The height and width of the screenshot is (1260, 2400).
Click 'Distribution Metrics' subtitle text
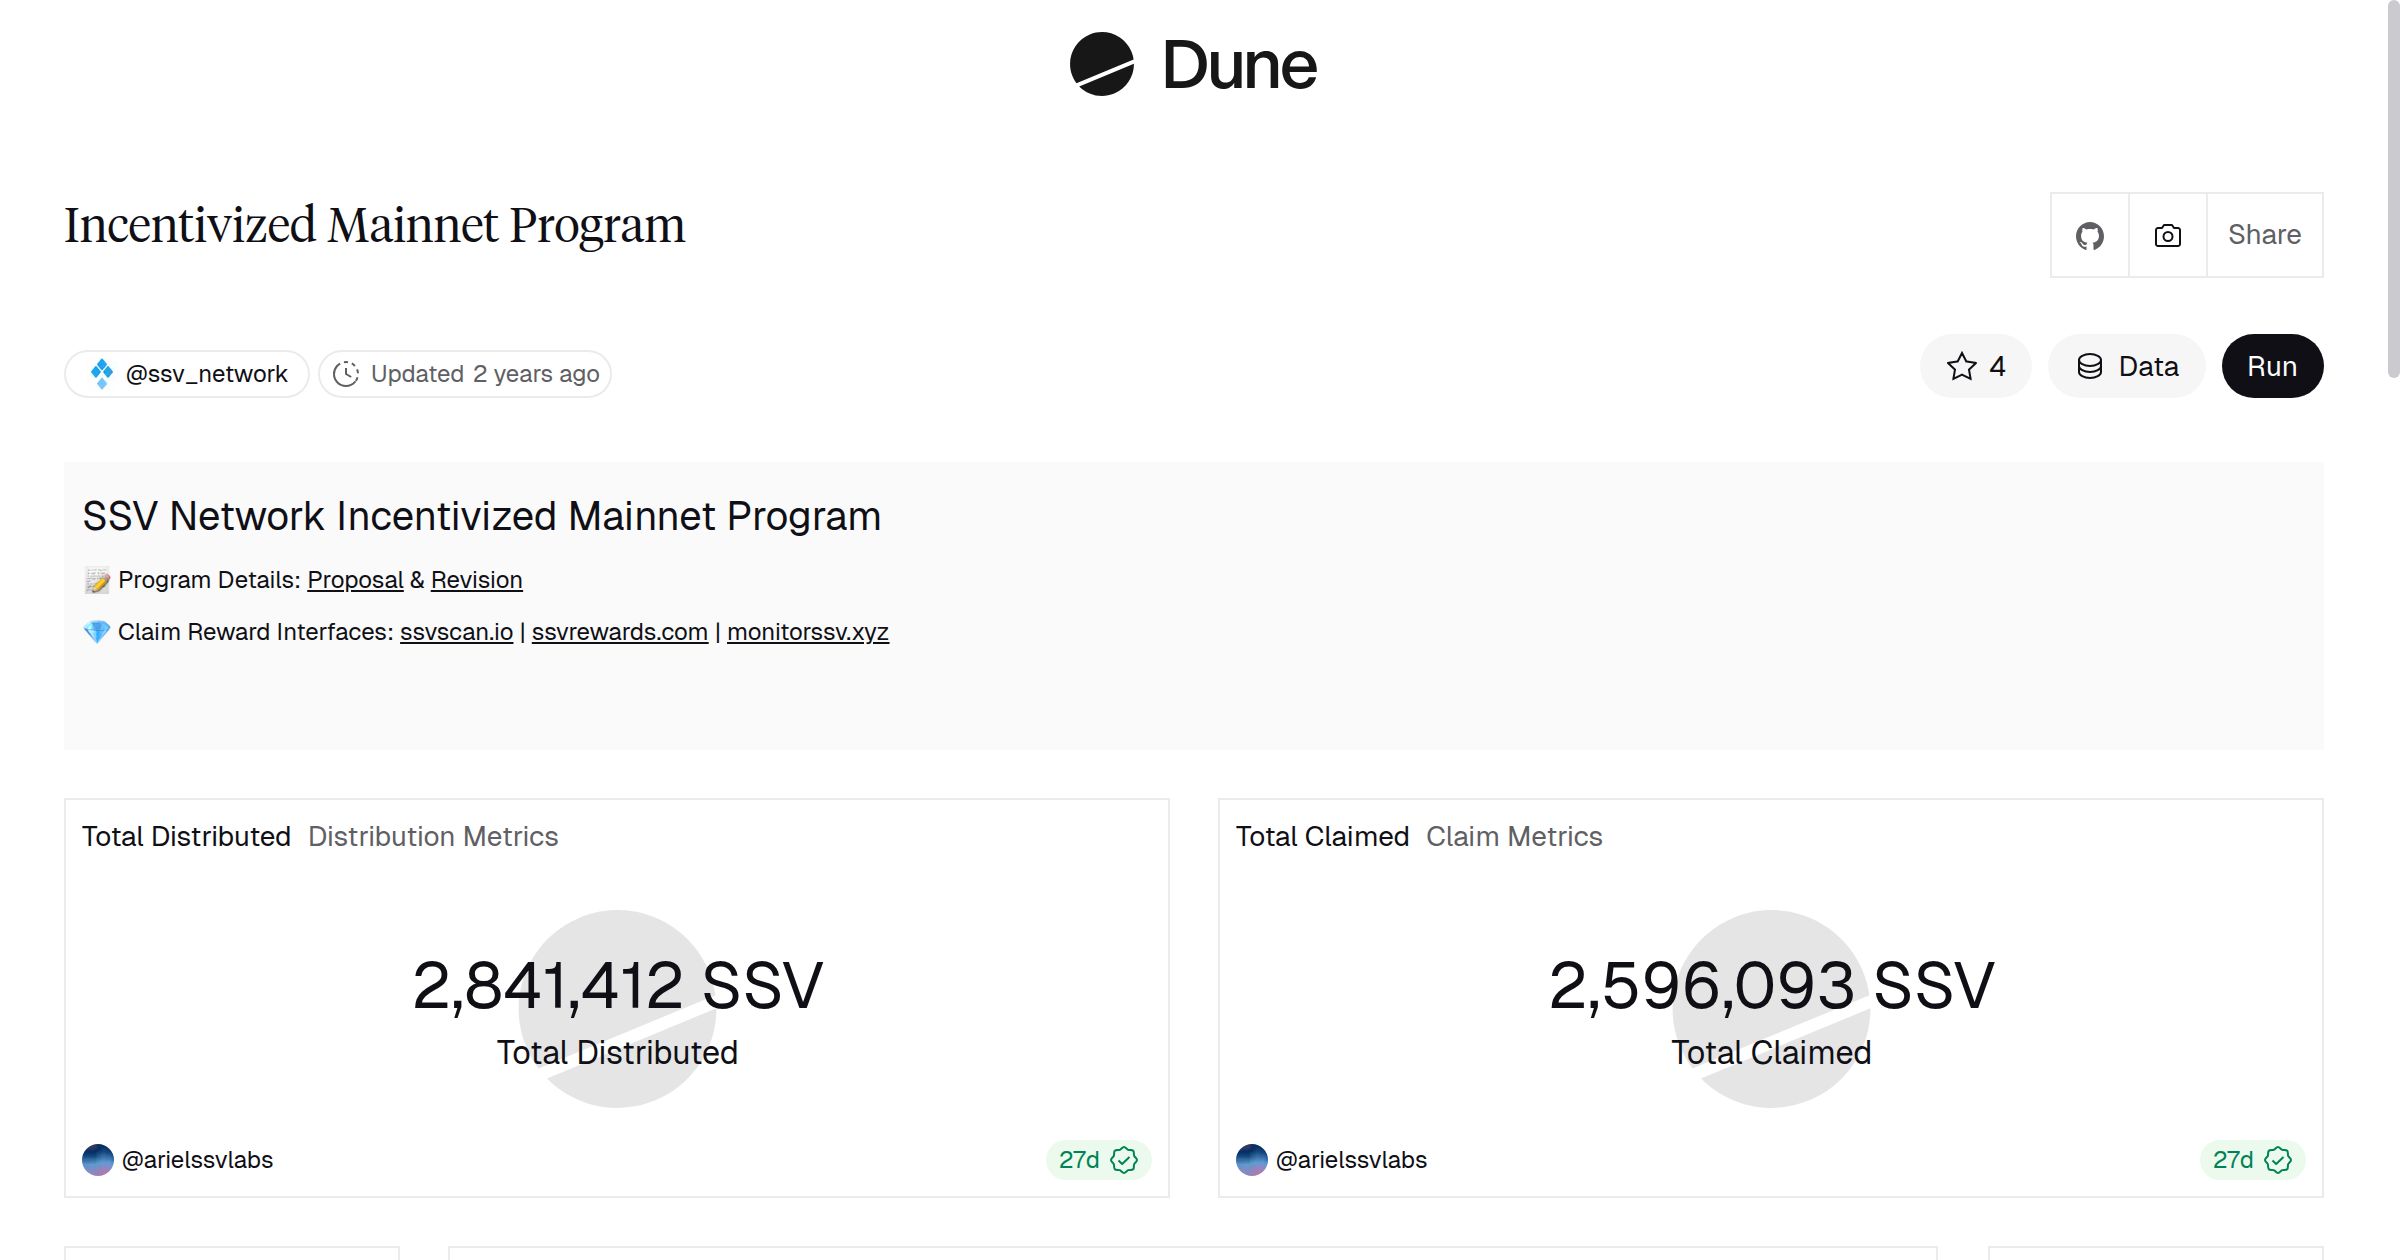(x=433, y=836)
